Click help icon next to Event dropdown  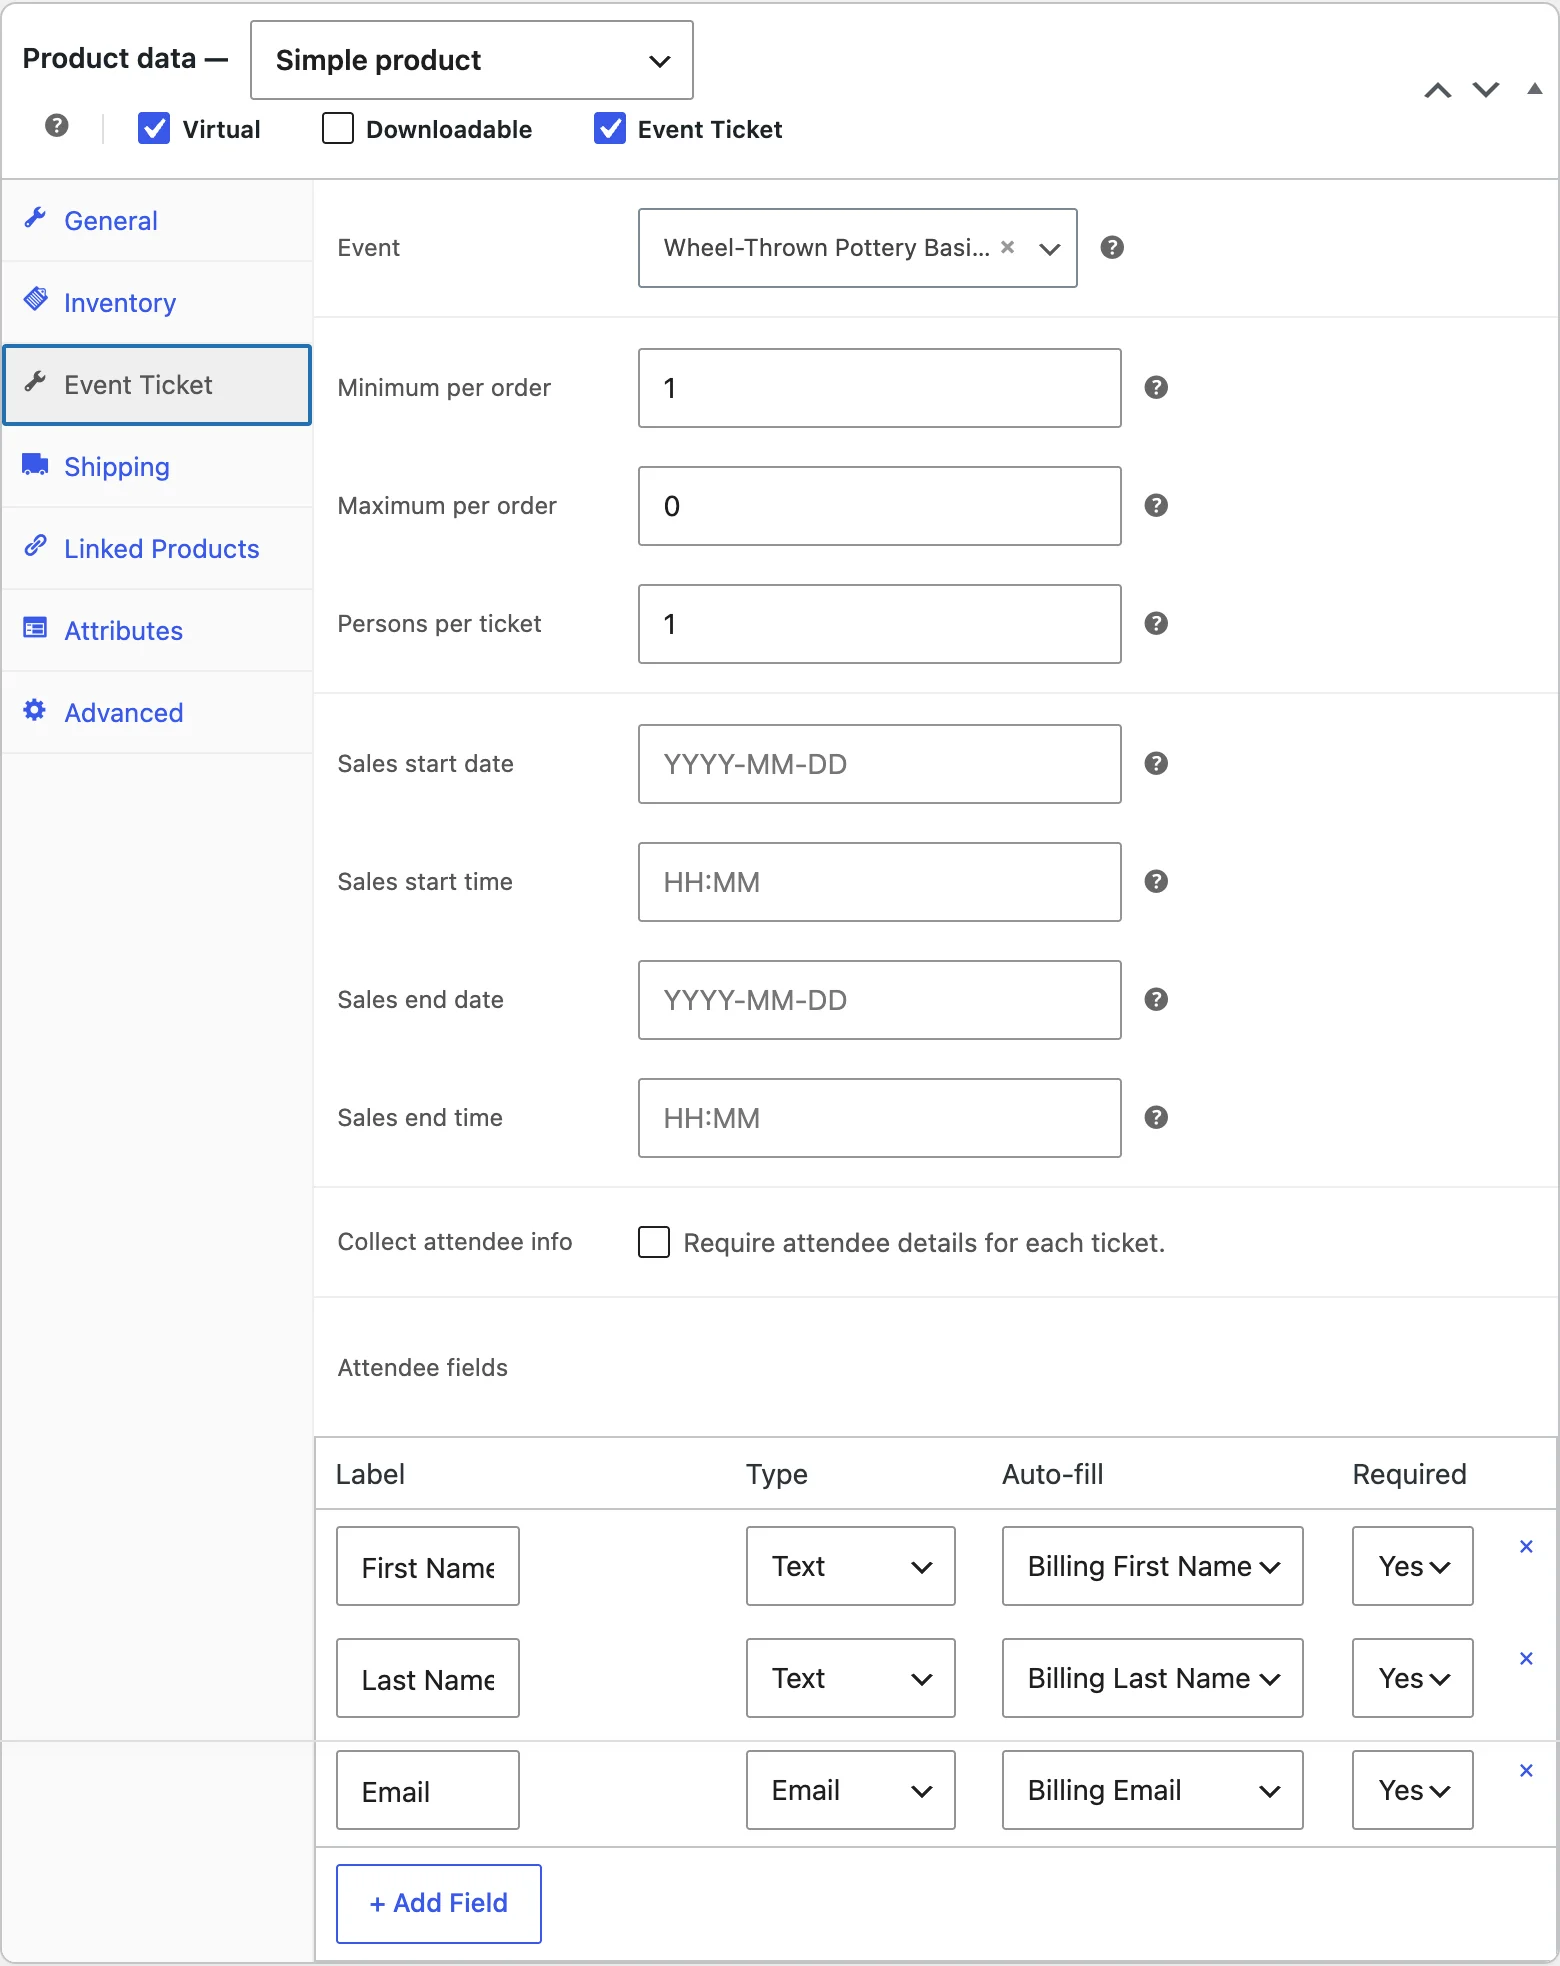coord(1112,248)
